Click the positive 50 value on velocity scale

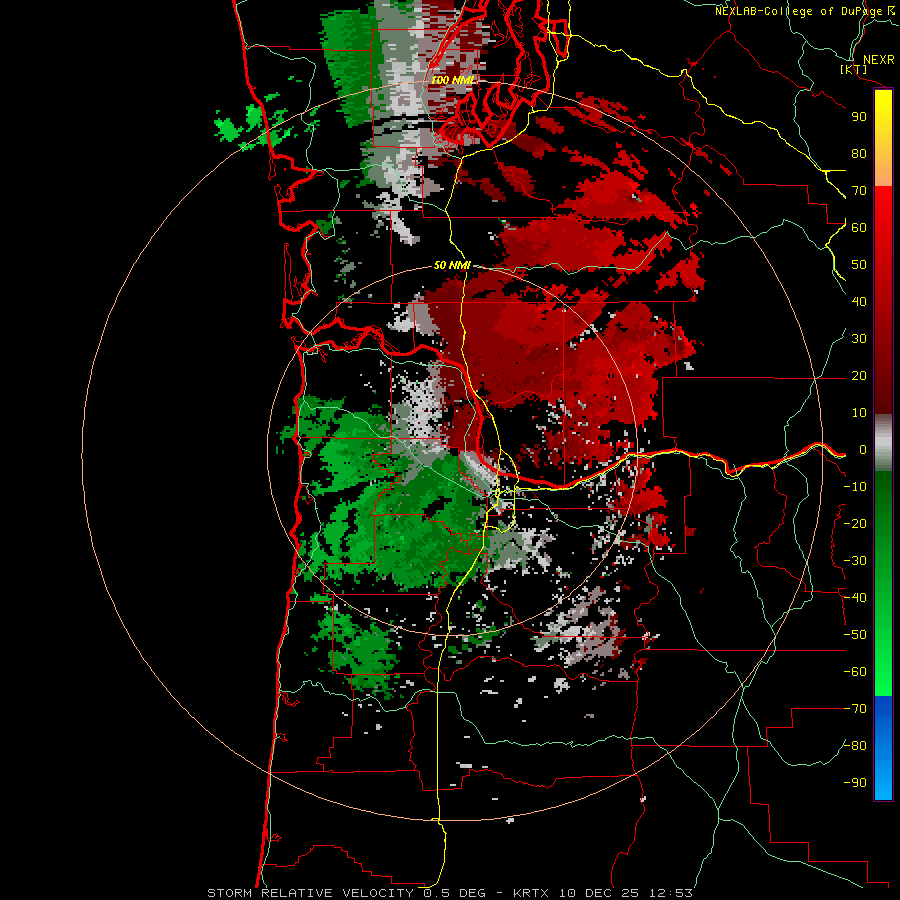[x=859, y=265]
